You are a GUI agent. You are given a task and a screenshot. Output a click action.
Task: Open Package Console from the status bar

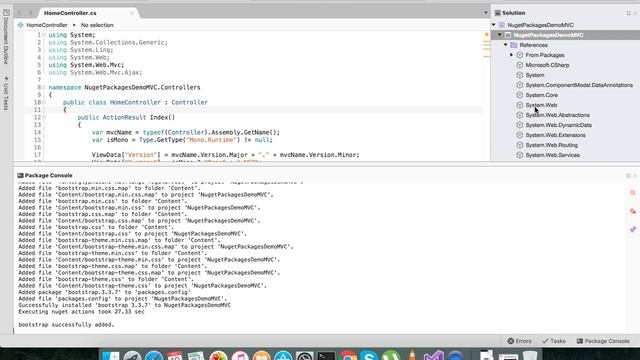603,341
